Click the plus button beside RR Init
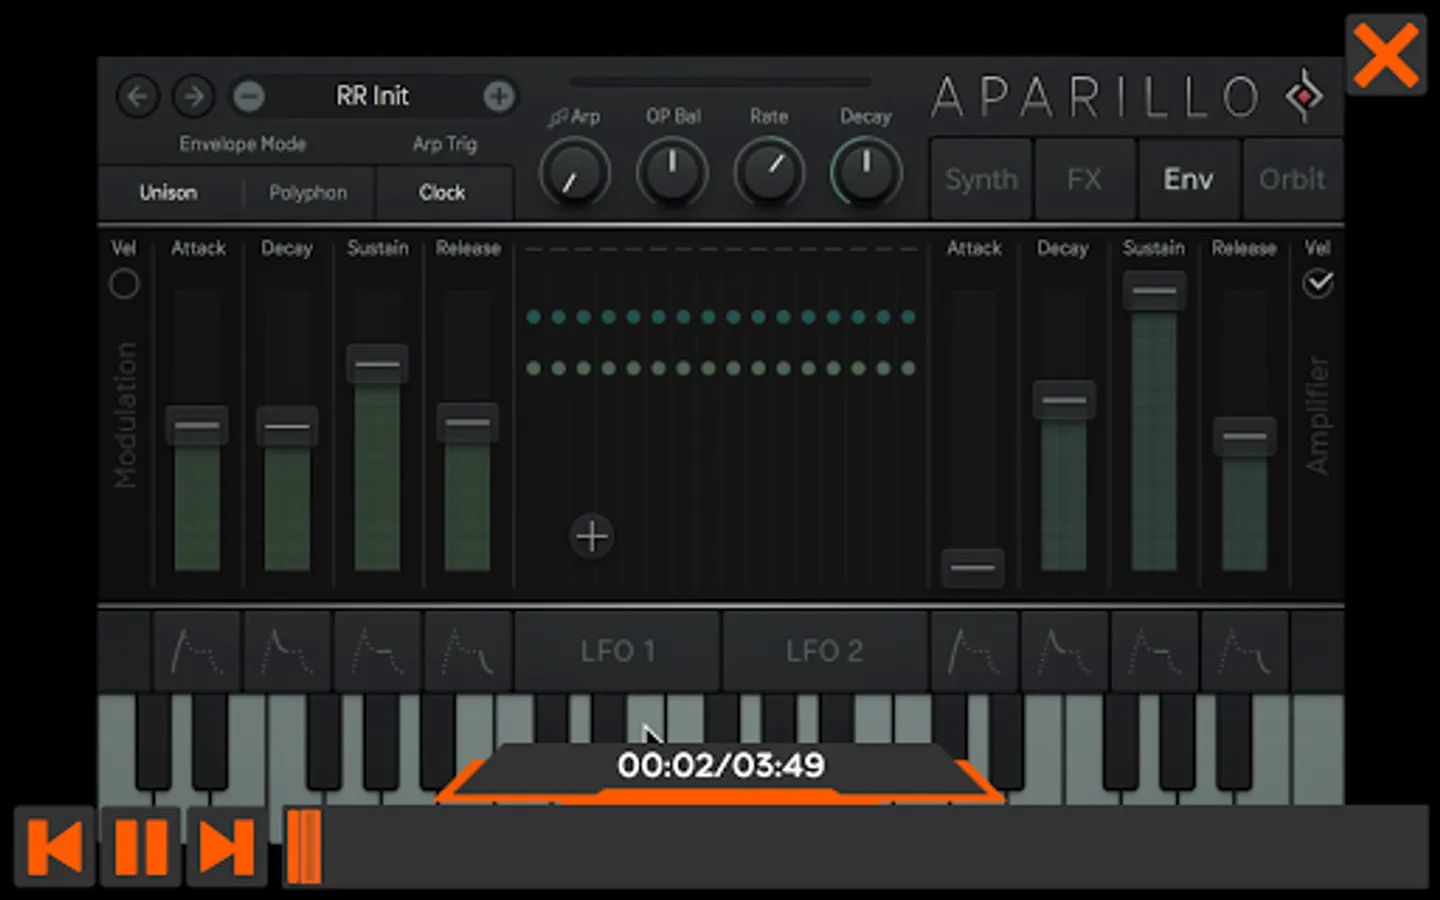The image size is (1440, 900). coord(499,96)
